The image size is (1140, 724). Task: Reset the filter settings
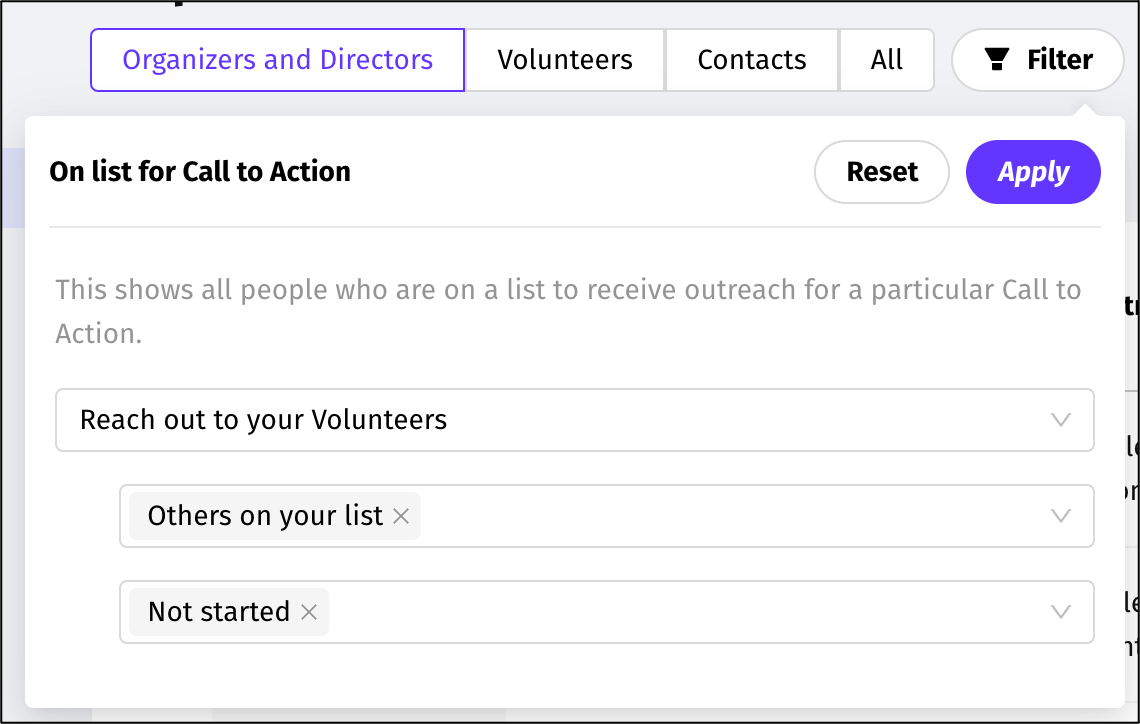[x=882, y=172]
